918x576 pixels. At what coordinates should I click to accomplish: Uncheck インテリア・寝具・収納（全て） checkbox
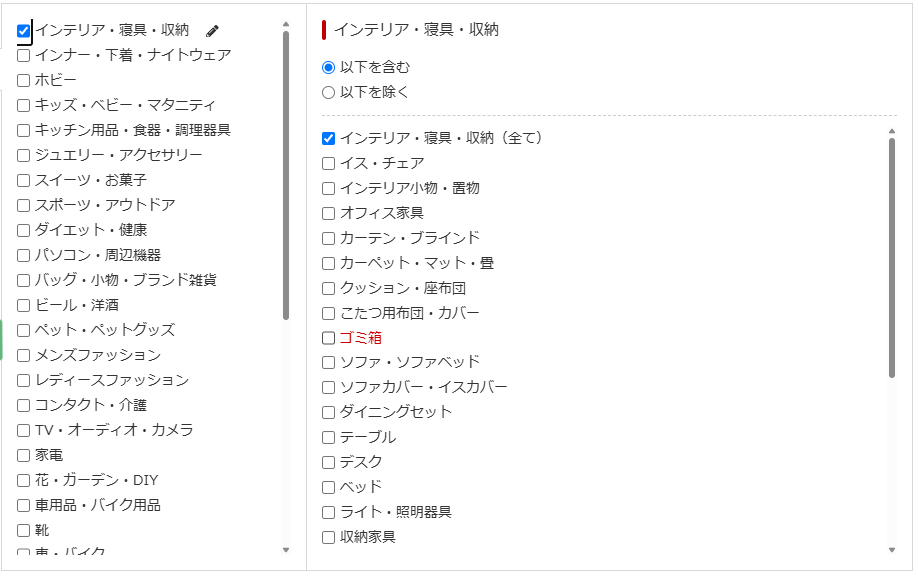pos(329,138)
